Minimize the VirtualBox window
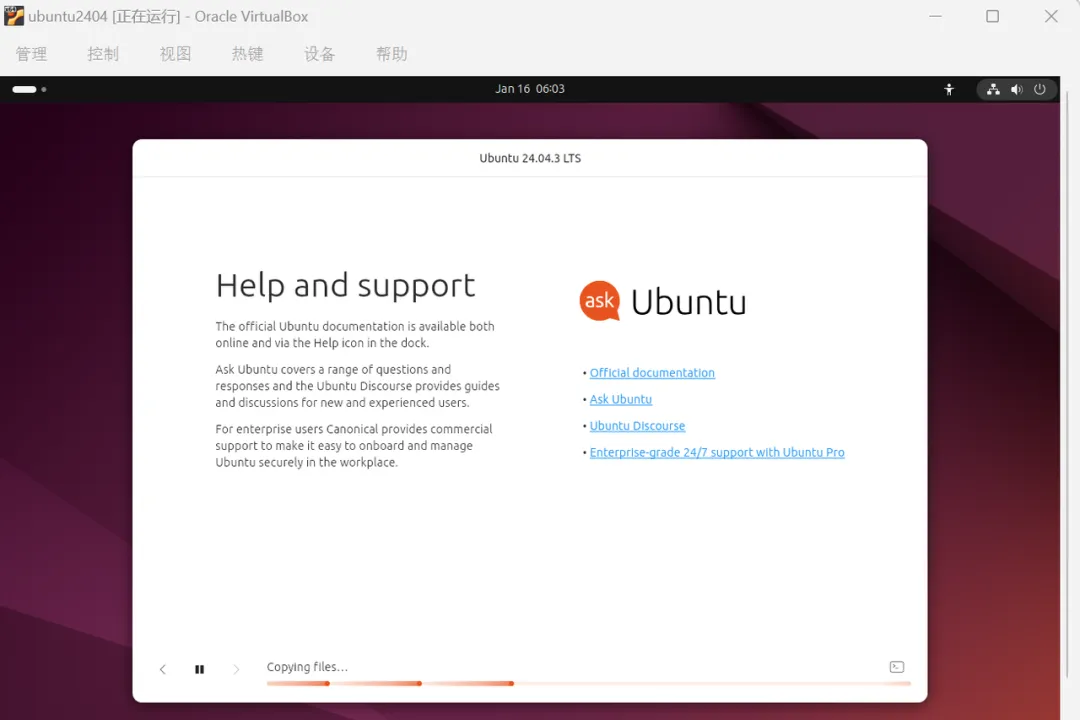The height and width of the screenshot is (720, 1080). 935,16
